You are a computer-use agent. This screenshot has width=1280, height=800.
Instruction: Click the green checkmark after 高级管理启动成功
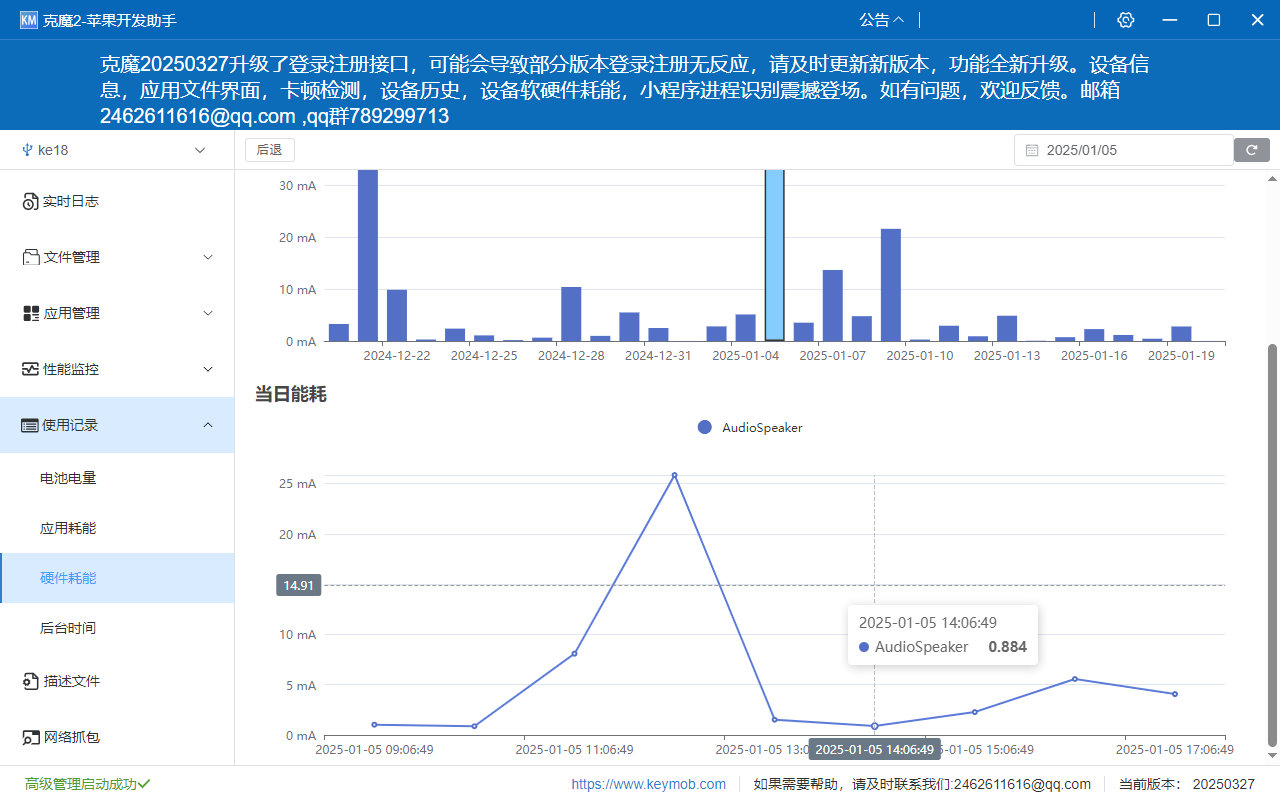tap(144, 784)
